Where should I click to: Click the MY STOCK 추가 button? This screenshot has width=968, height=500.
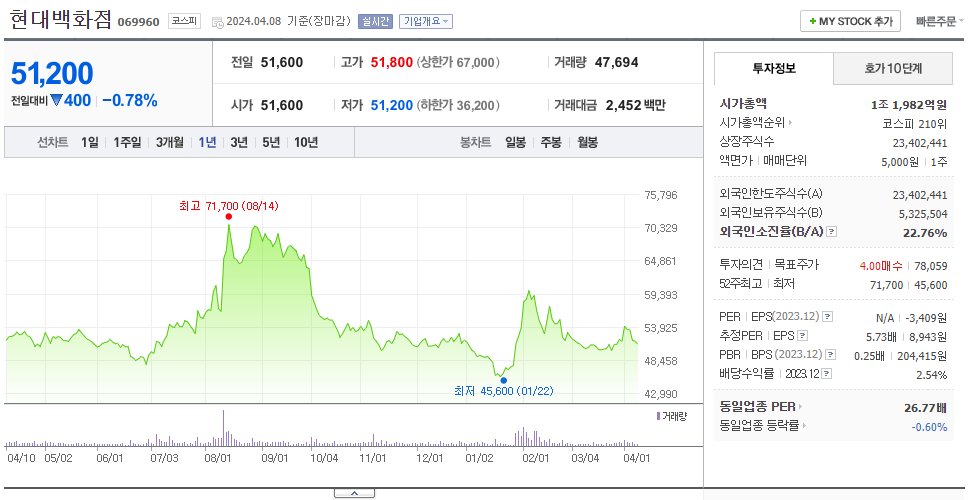click(851, 21)
